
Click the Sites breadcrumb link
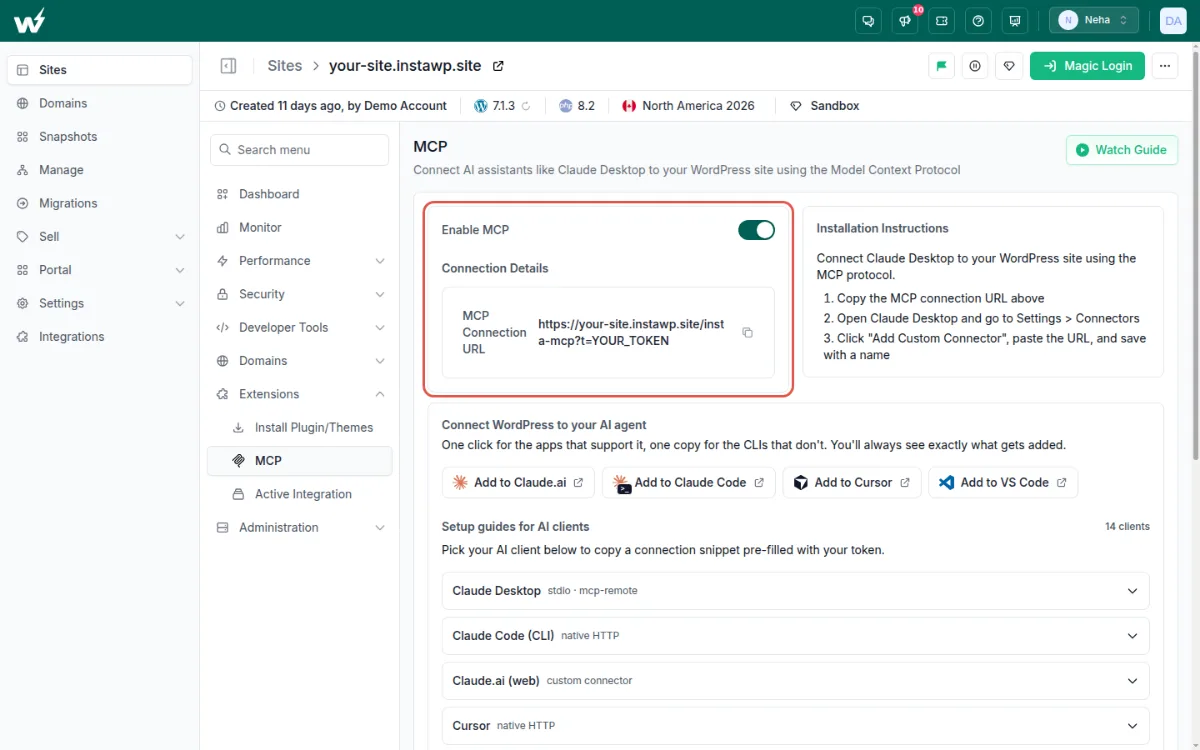pos(285,66)
